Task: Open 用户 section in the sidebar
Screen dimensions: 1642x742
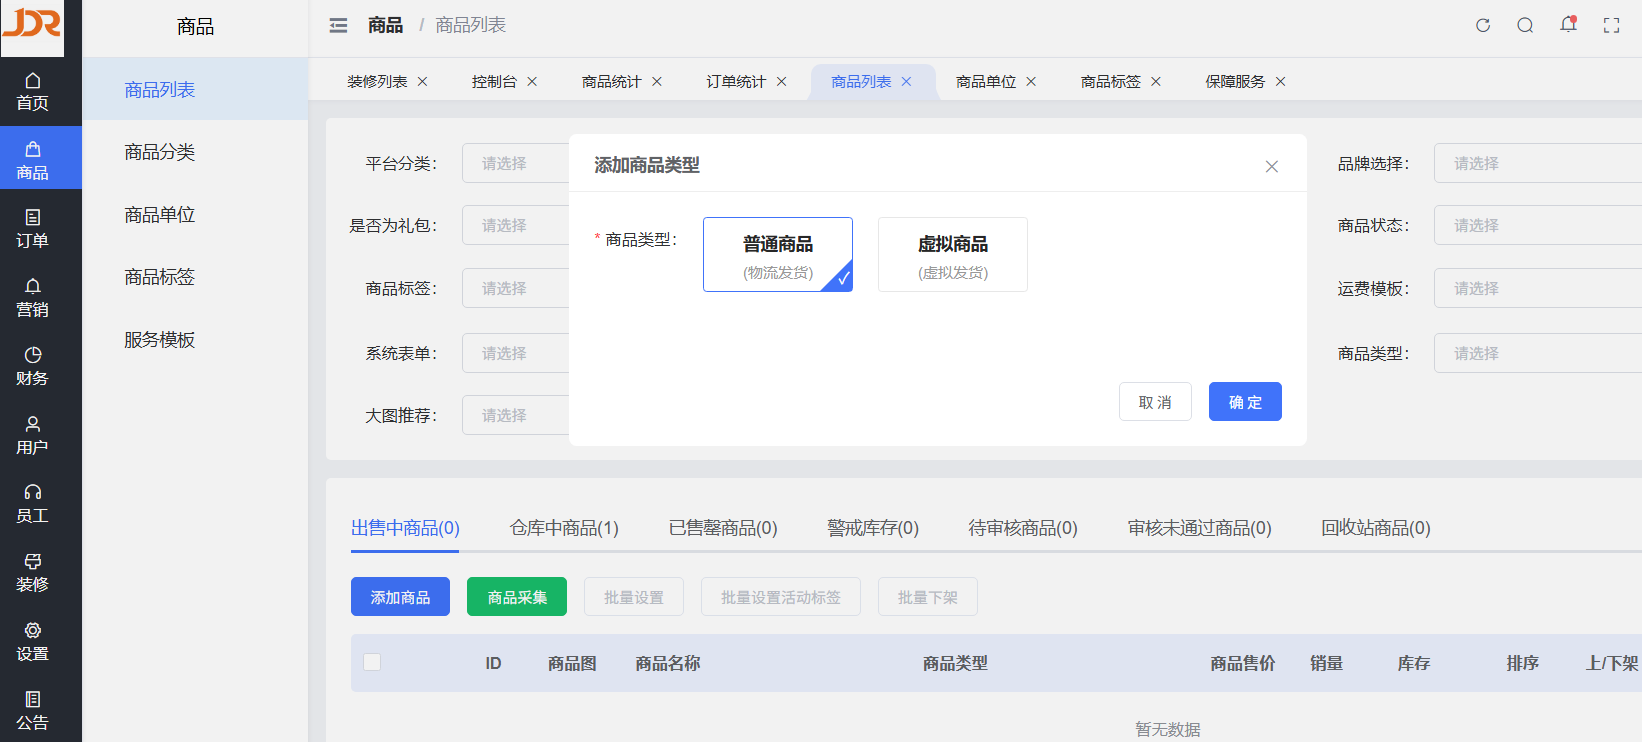Action: [32, 436]
